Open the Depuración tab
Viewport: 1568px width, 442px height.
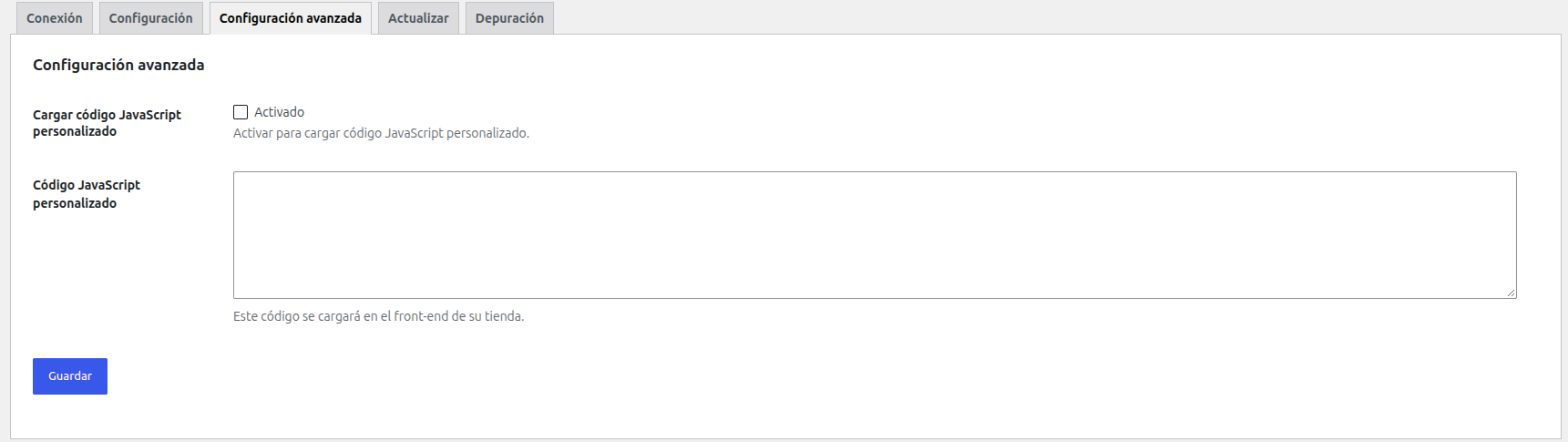tap(509, 18)
